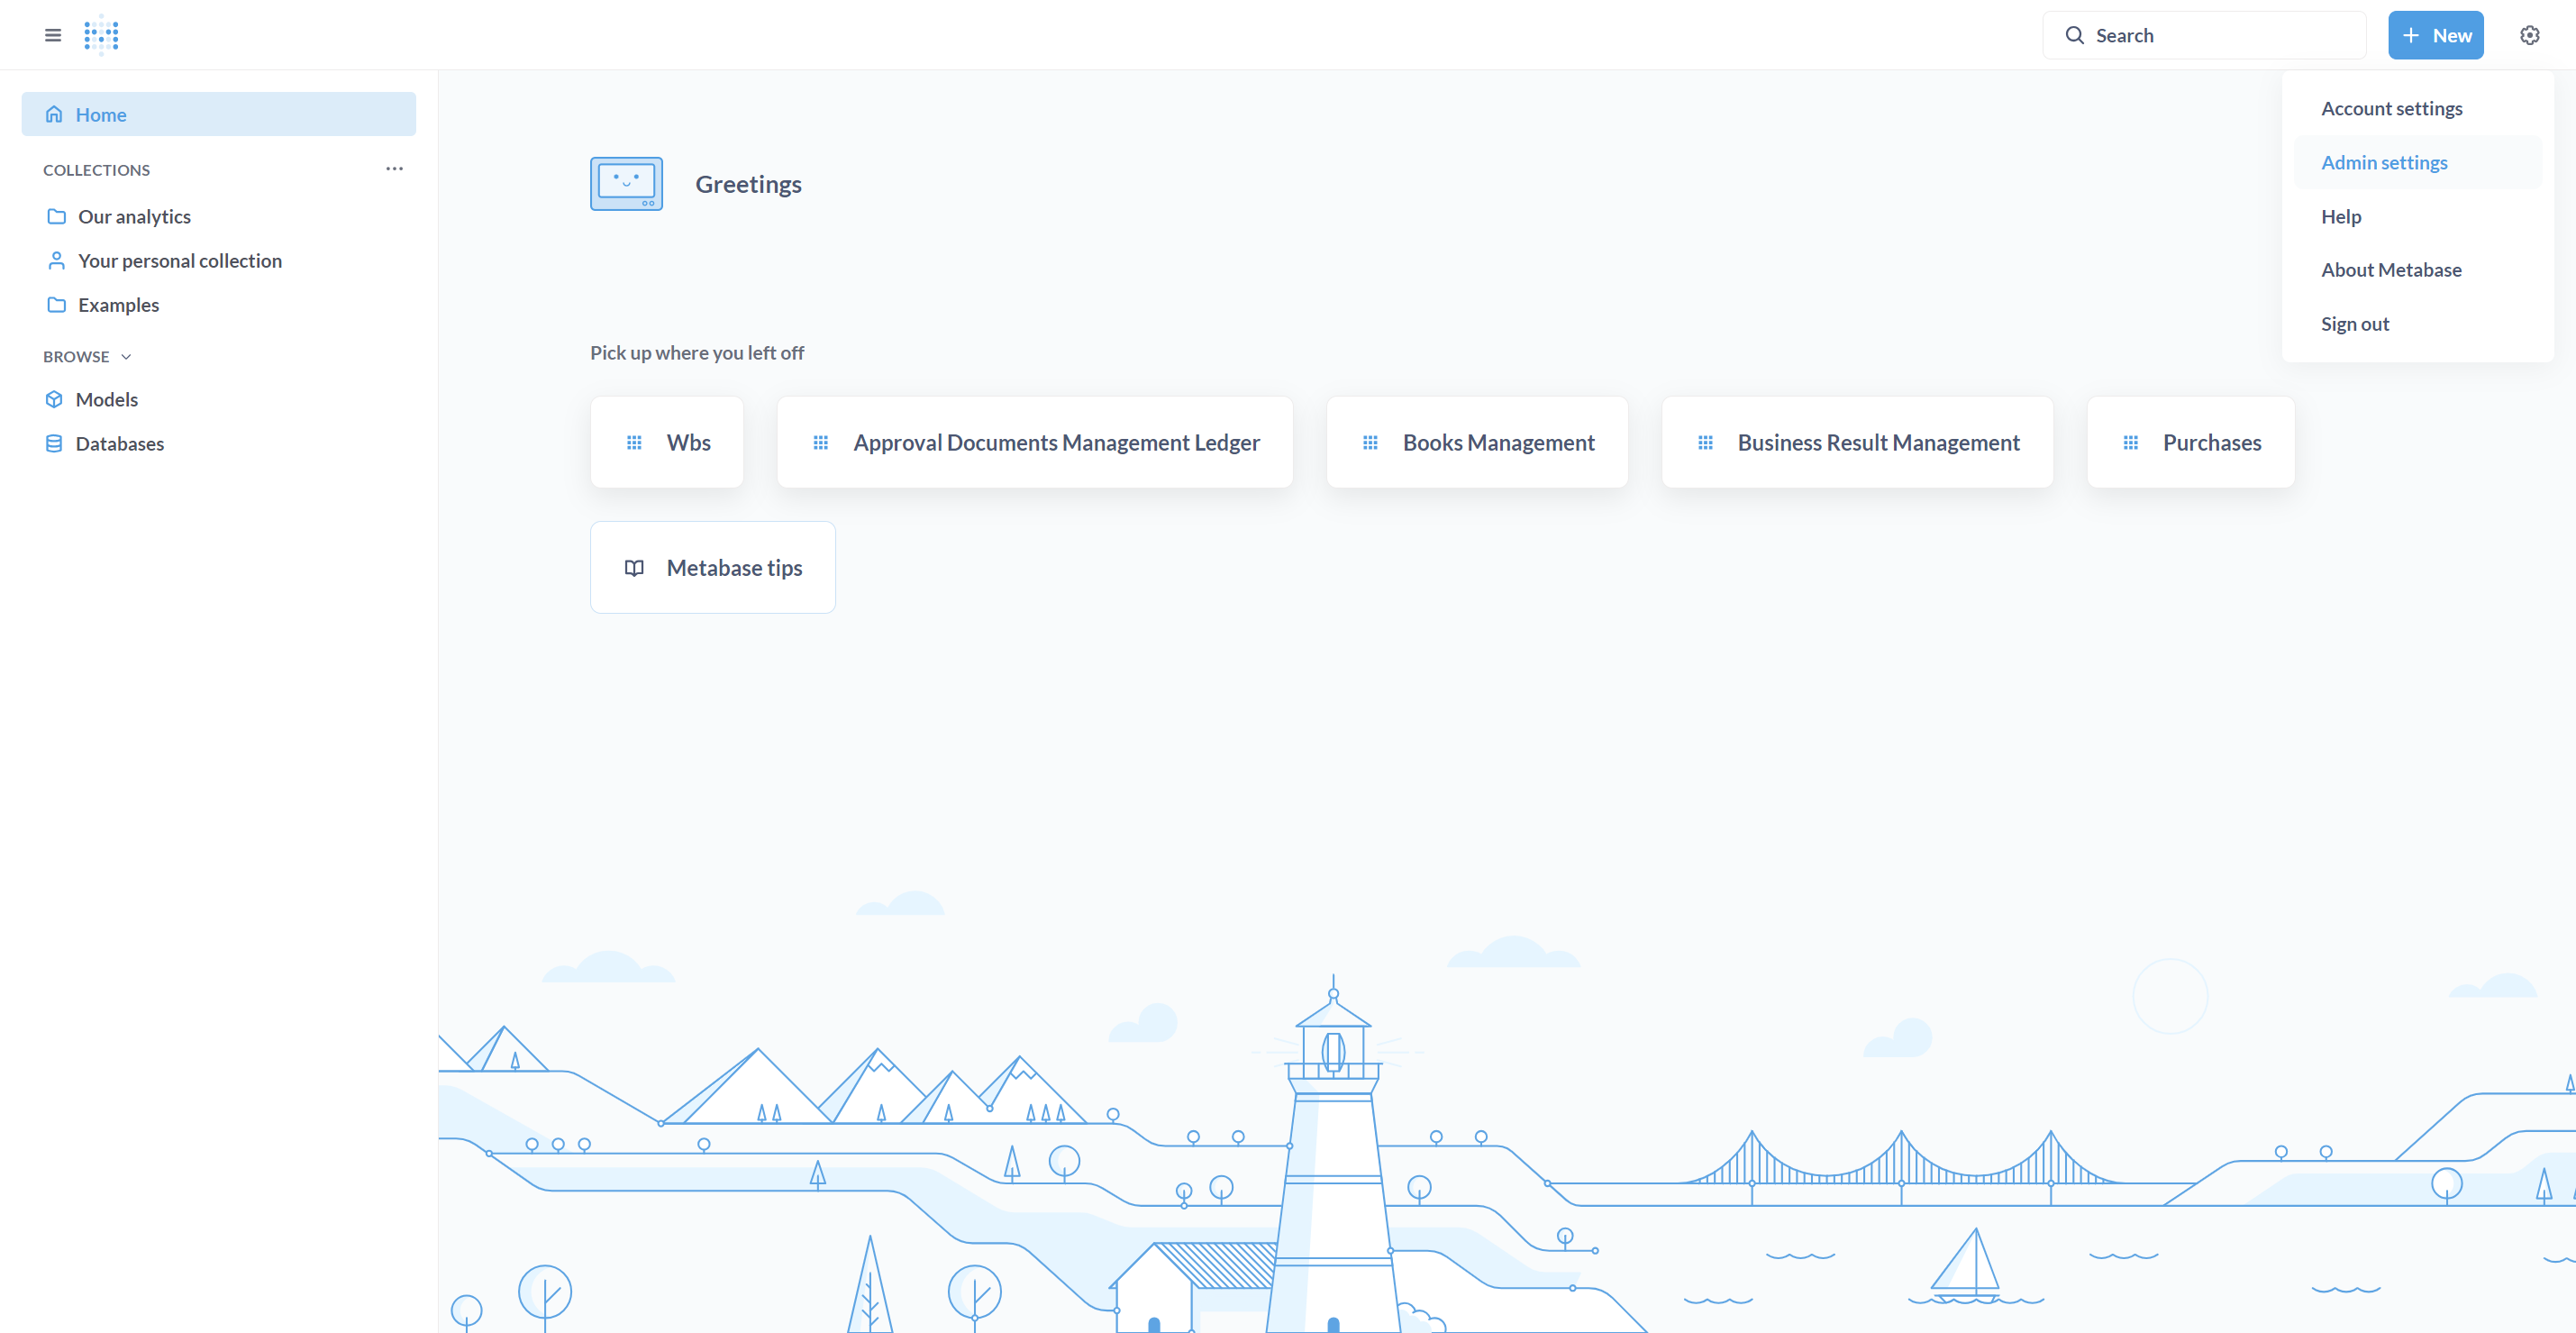The width and height of the screenshot is (2576, 1333).
Task: Open Your personal collection
Action: pyautogui.click(x=218, y=260)
